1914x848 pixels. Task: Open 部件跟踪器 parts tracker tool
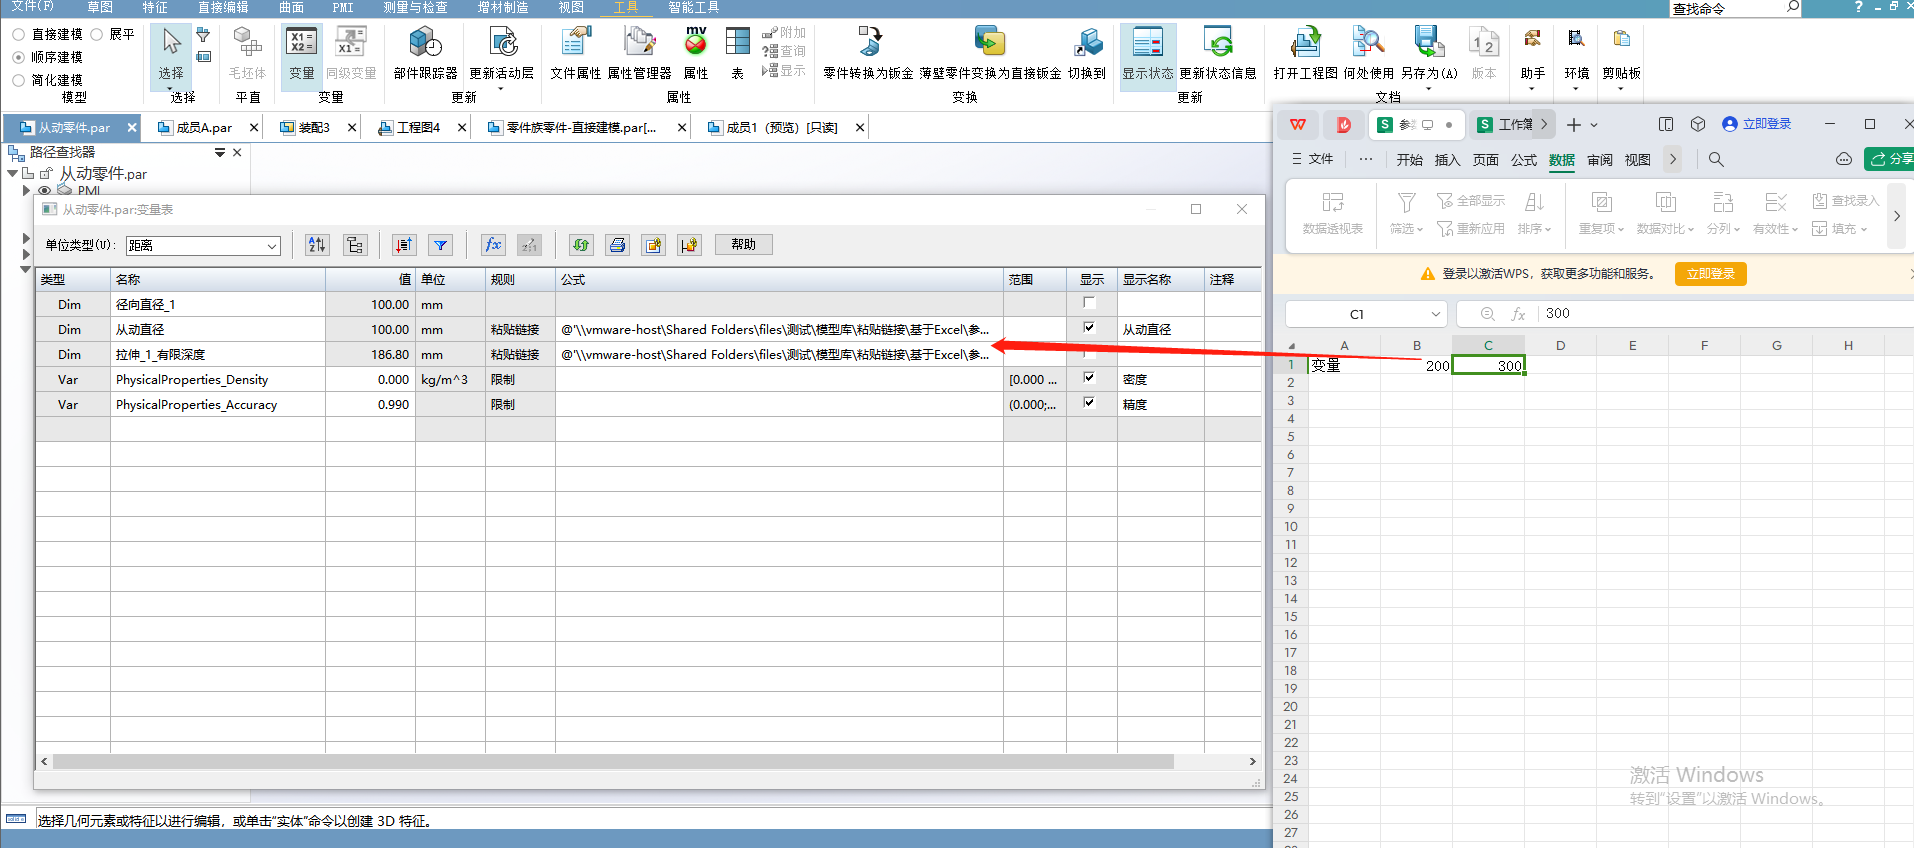coord(425,53)
